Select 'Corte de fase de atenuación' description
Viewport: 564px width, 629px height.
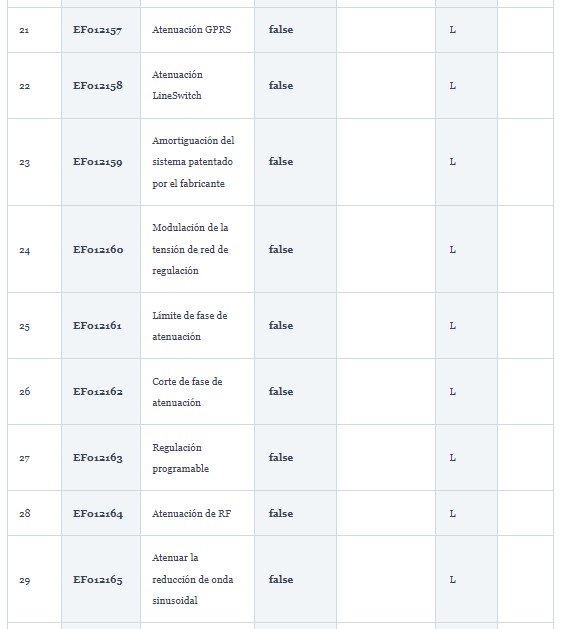[187, 392]
